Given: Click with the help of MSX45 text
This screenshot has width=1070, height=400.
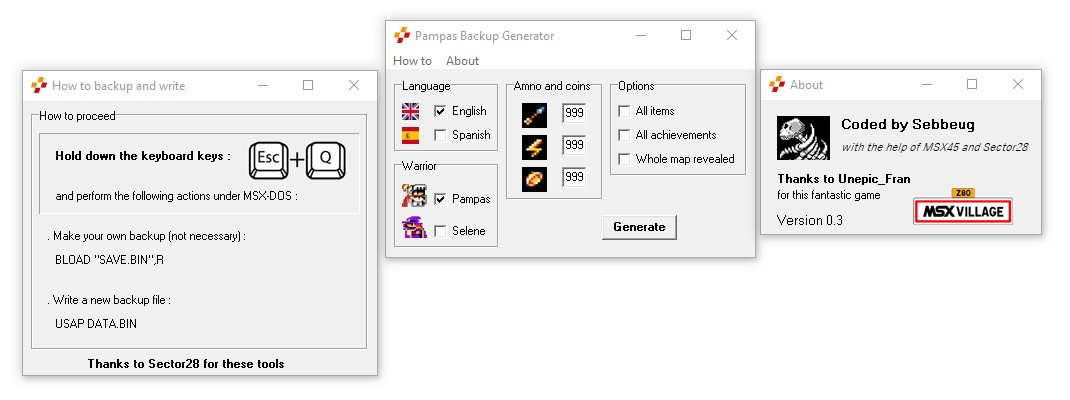Looking at the screenshot, I should [935, 147].
